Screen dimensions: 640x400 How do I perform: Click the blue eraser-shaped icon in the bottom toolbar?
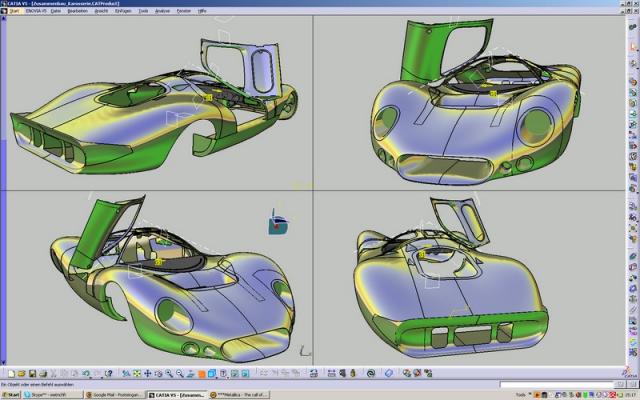click(x=389, y=373)
